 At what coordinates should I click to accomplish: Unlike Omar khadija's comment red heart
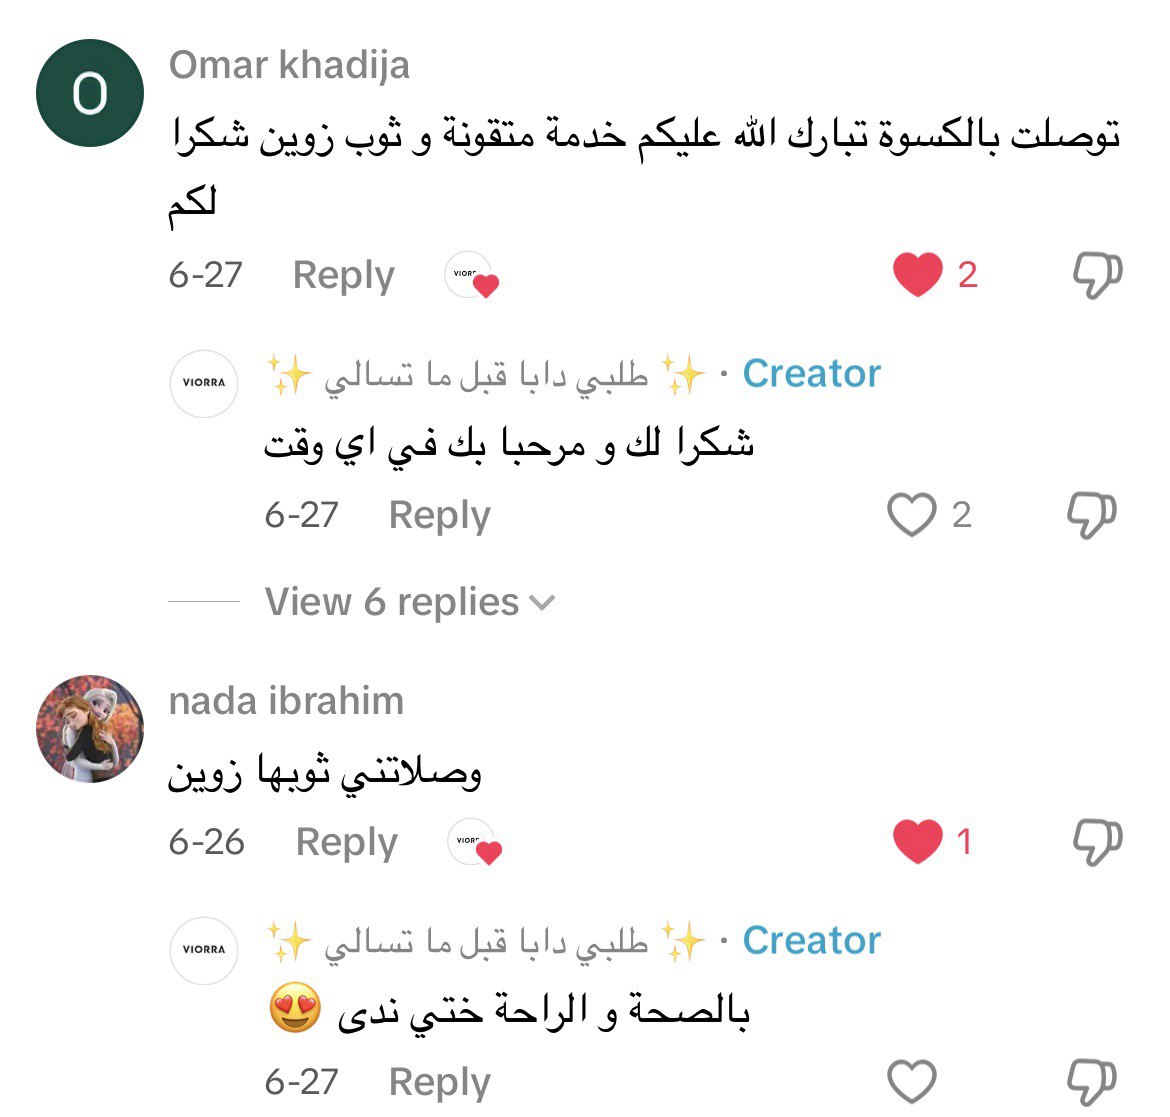[x=918, y=274]
